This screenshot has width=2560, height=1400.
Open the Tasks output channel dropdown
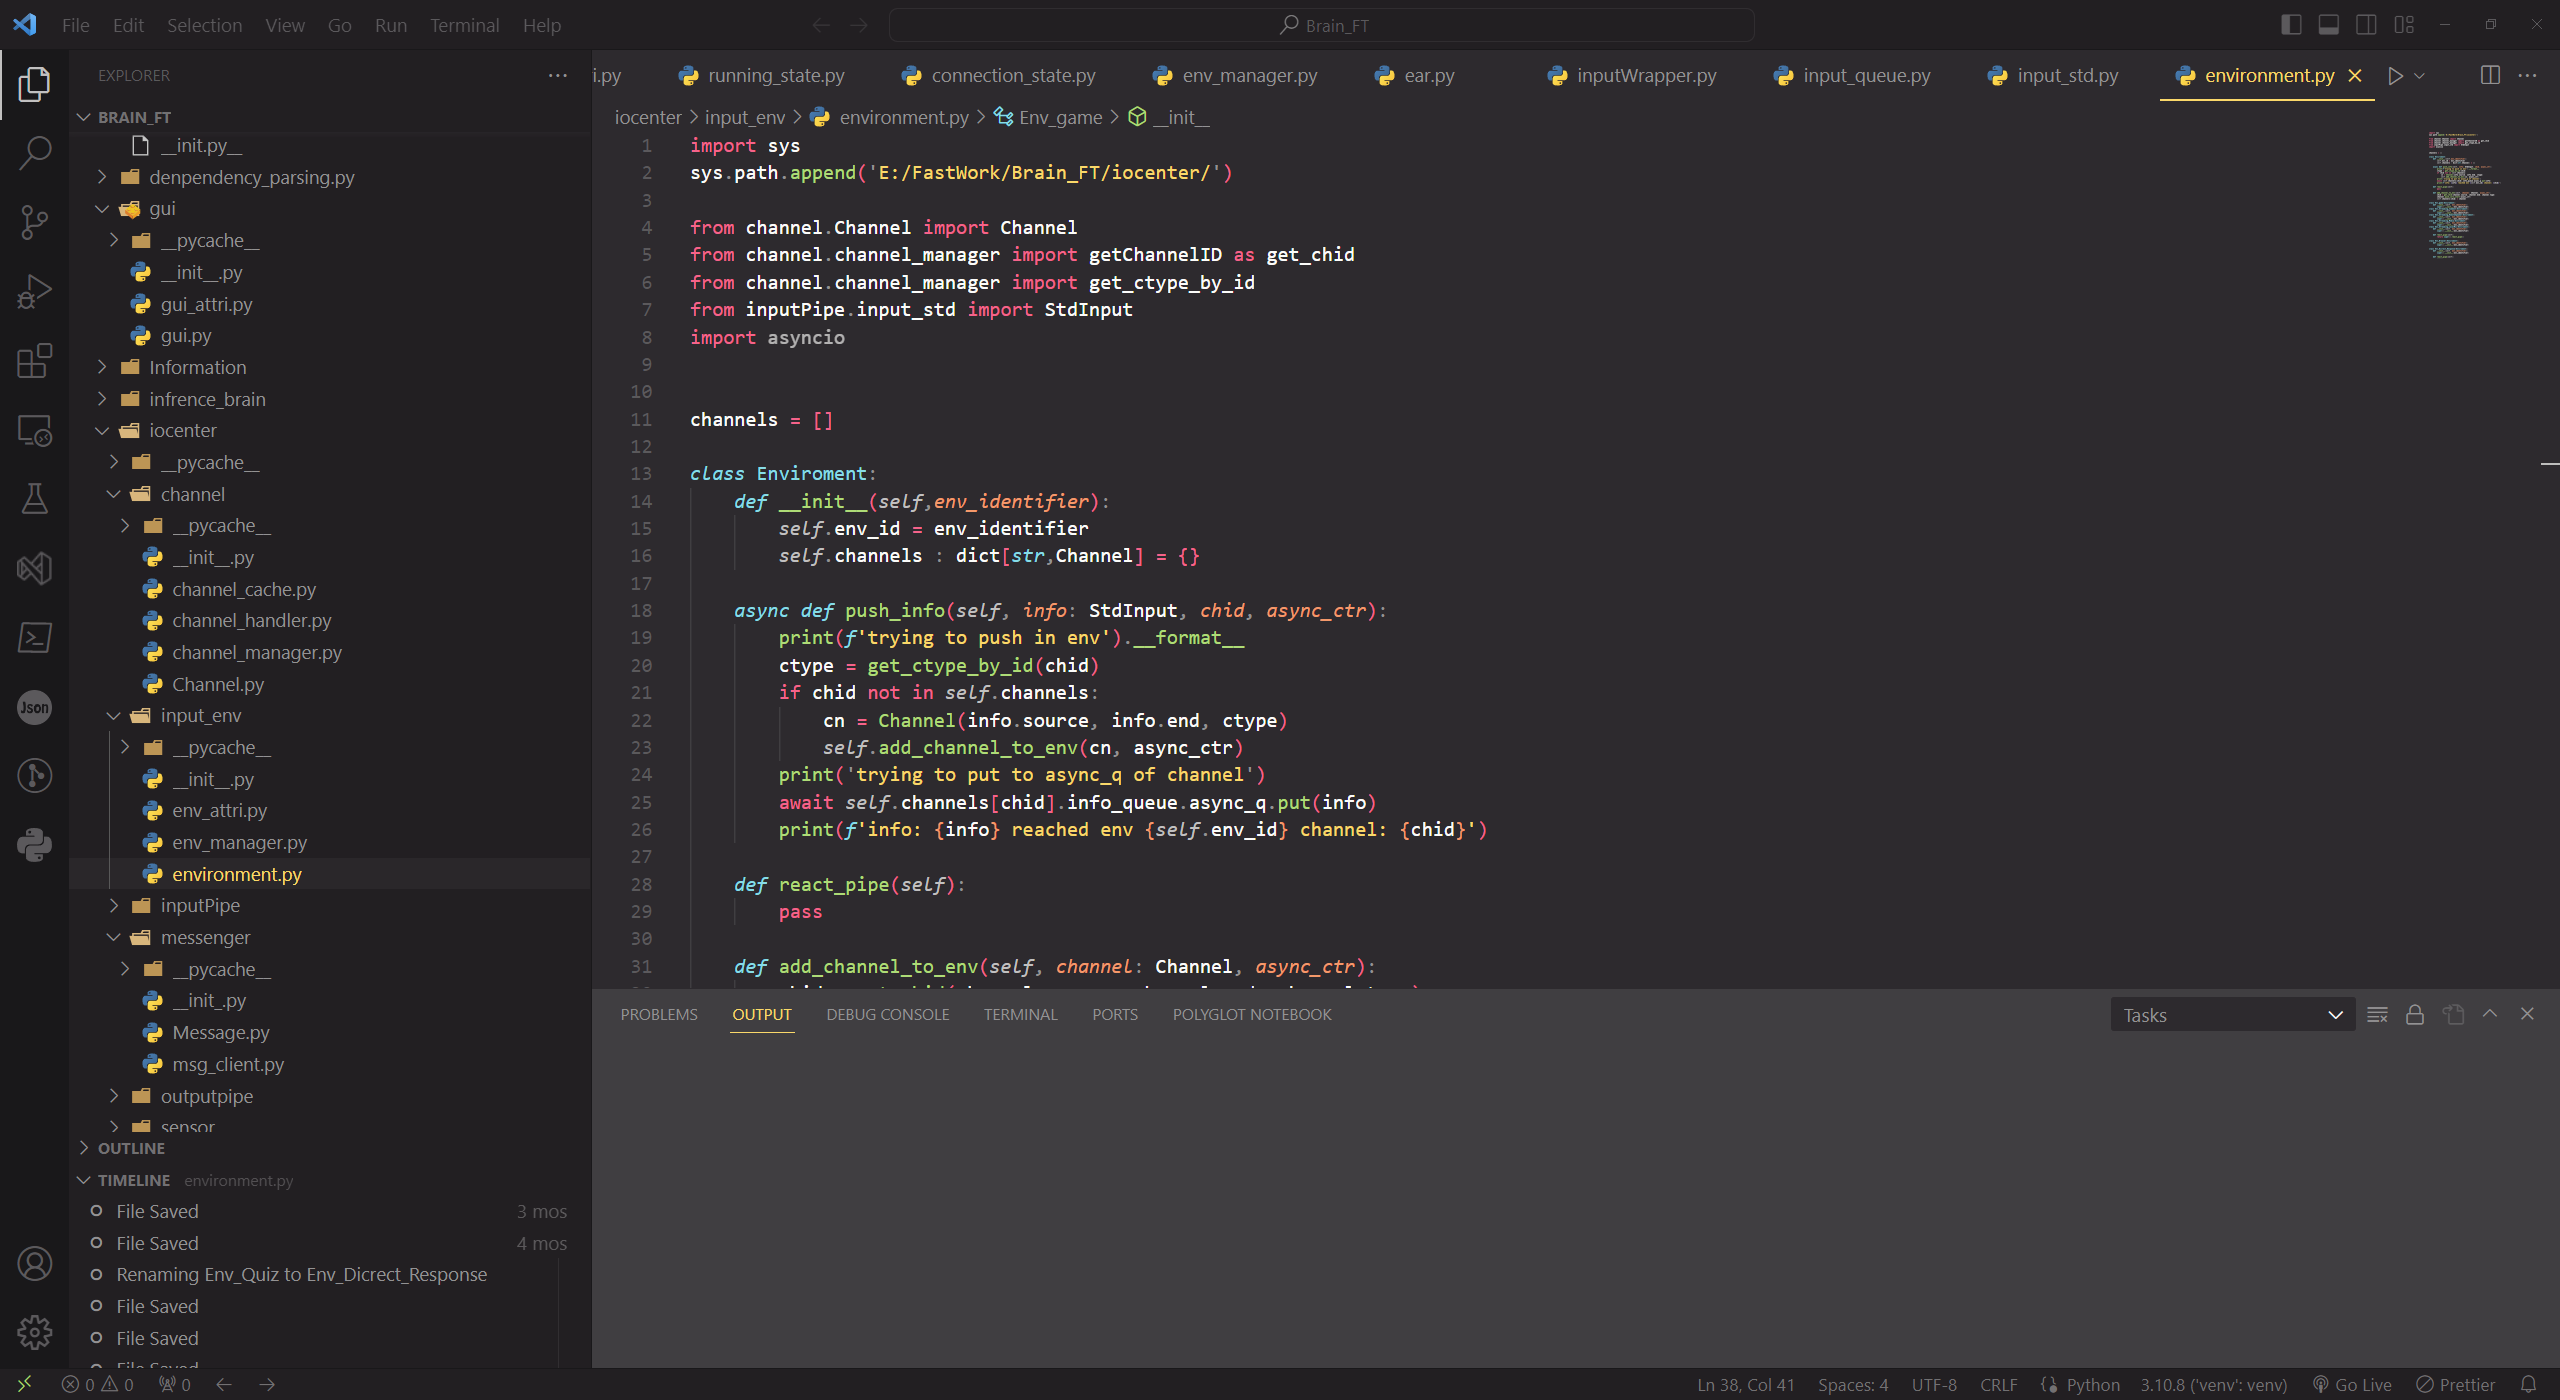point(2232,1015)
